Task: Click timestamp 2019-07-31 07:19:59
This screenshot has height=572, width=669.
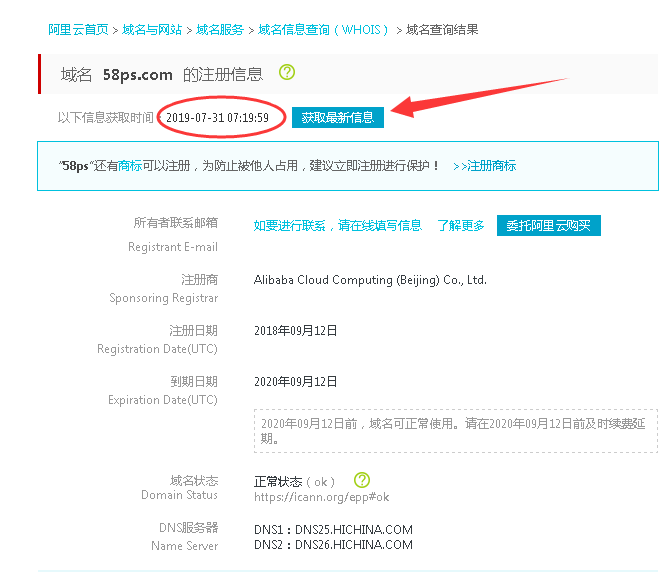Action: 217,118
